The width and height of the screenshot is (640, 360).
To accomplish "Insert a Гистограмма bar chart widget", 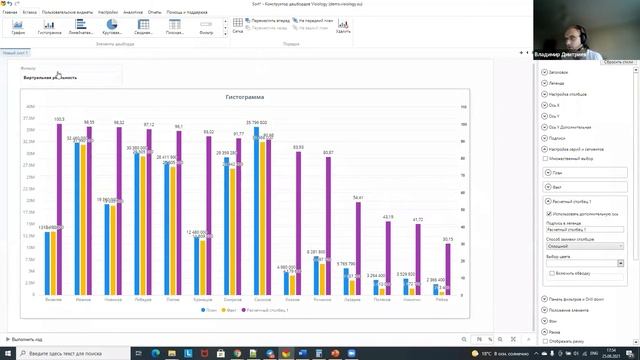I will 49,27.
